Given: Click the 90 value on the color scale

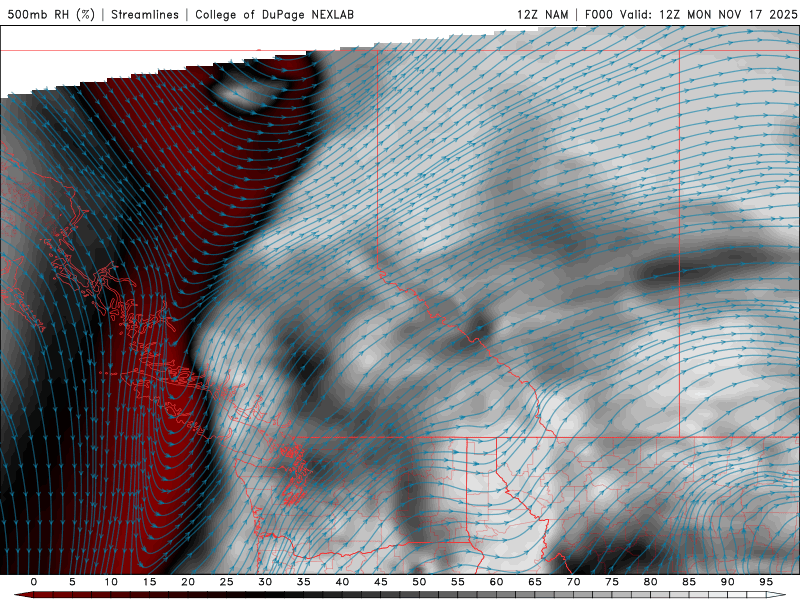Looking at the screenshot, I should coord(727,582).
